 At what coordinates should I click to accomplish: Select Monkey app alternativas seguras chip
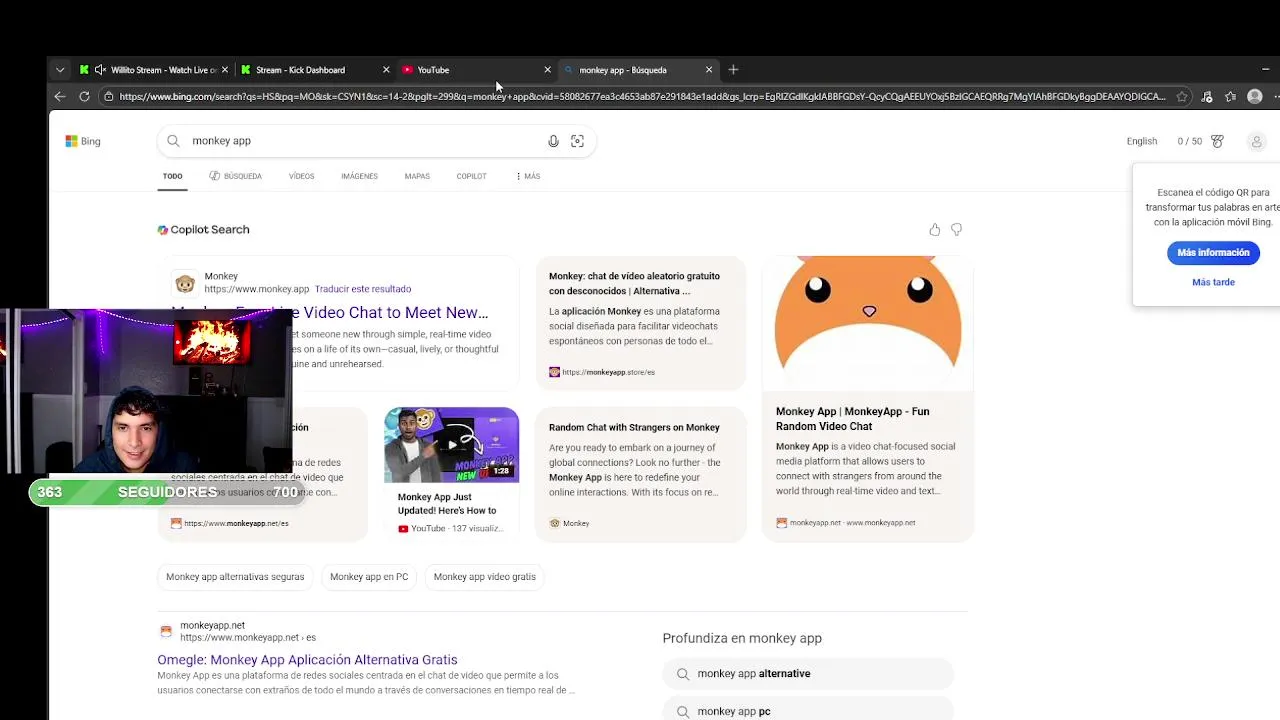coord(235,577)
